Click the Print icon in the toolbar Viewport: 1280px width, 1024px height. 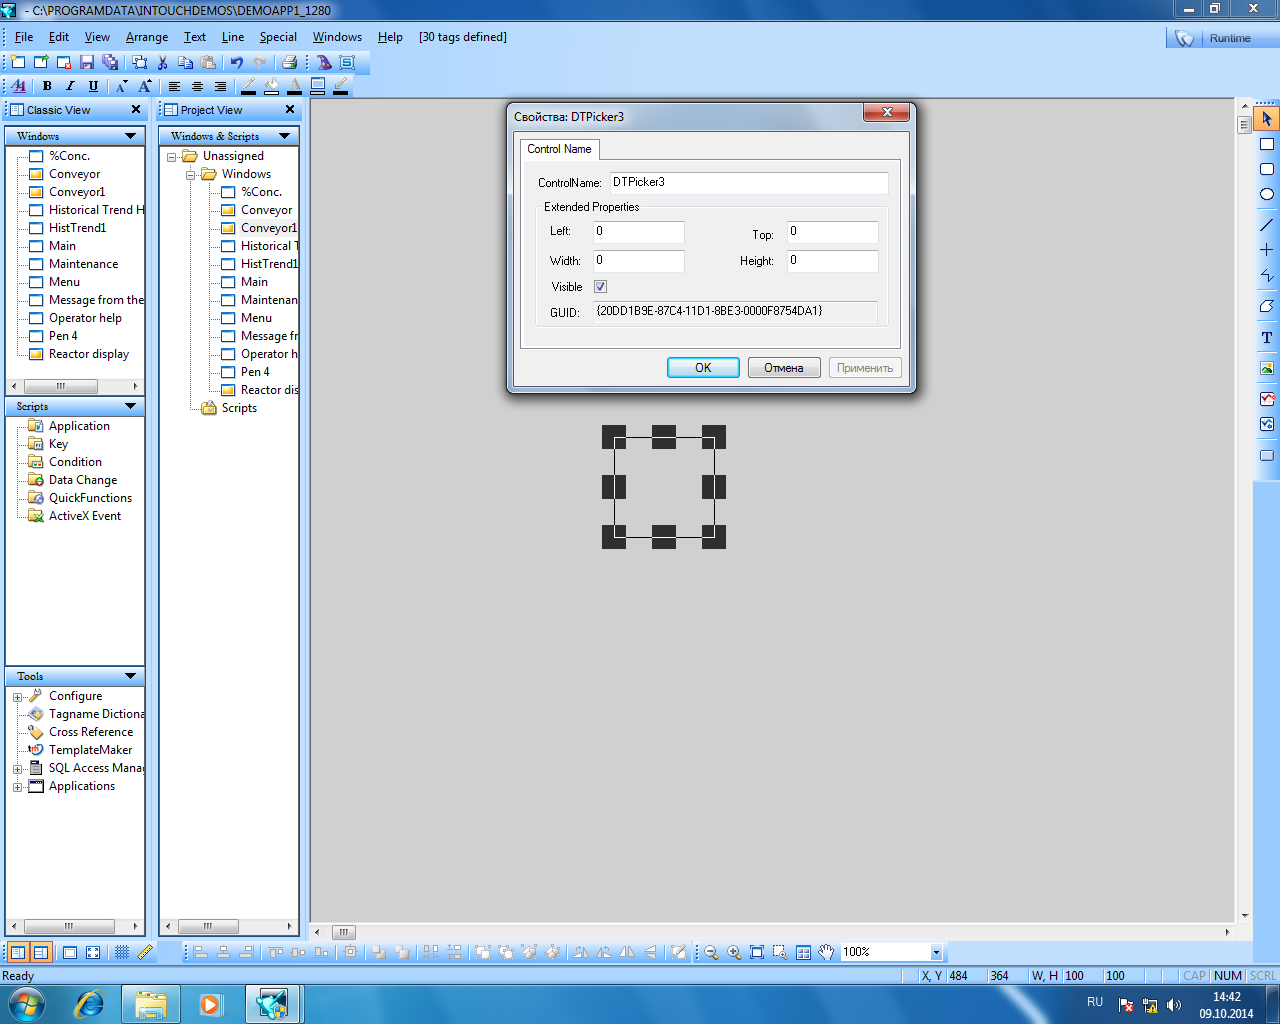(x=289, y=62)
